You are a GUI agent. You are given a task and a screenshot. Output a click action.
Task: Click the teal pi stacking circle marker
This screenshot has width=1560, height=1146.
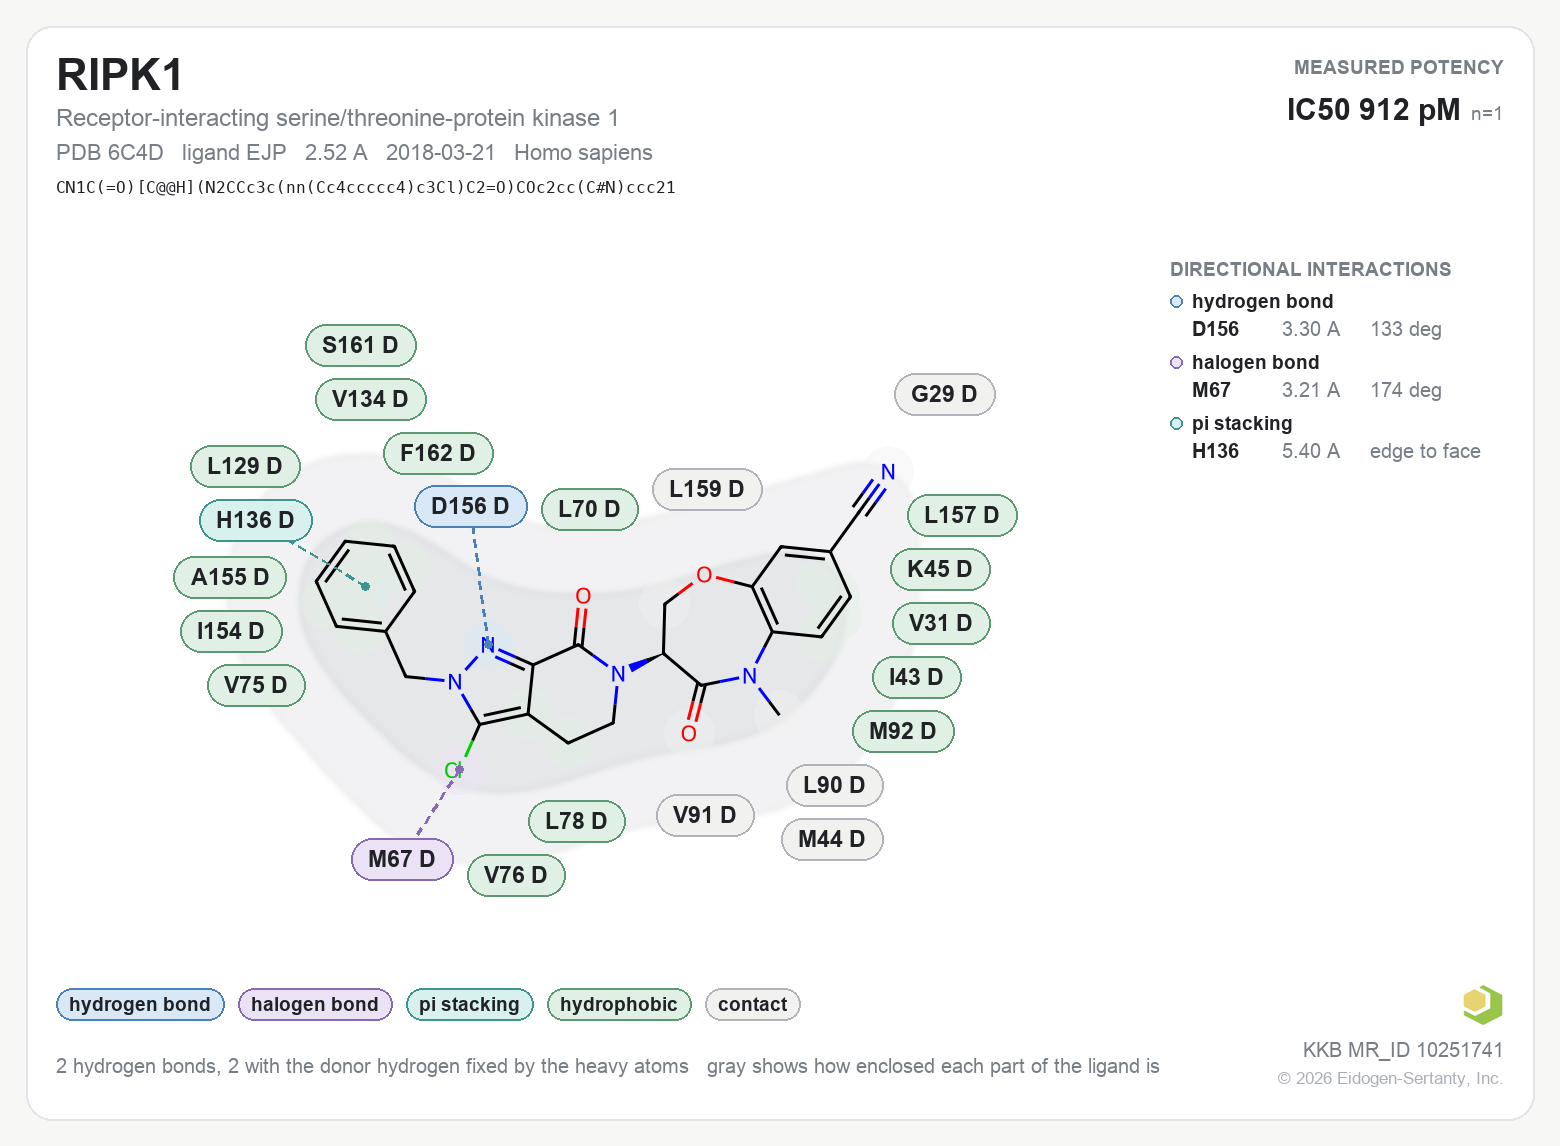point(1177,424)
